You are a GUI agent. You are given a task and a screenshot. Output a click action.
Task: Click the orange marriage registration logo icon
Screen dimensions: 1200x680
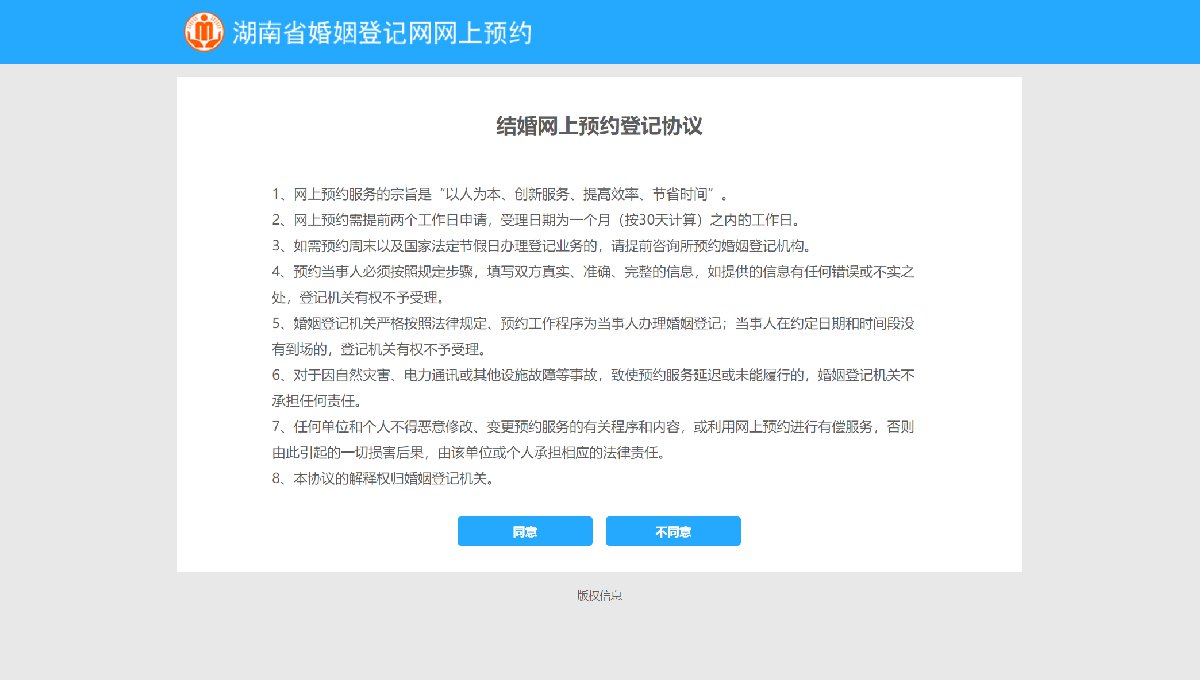click(204, 32)
